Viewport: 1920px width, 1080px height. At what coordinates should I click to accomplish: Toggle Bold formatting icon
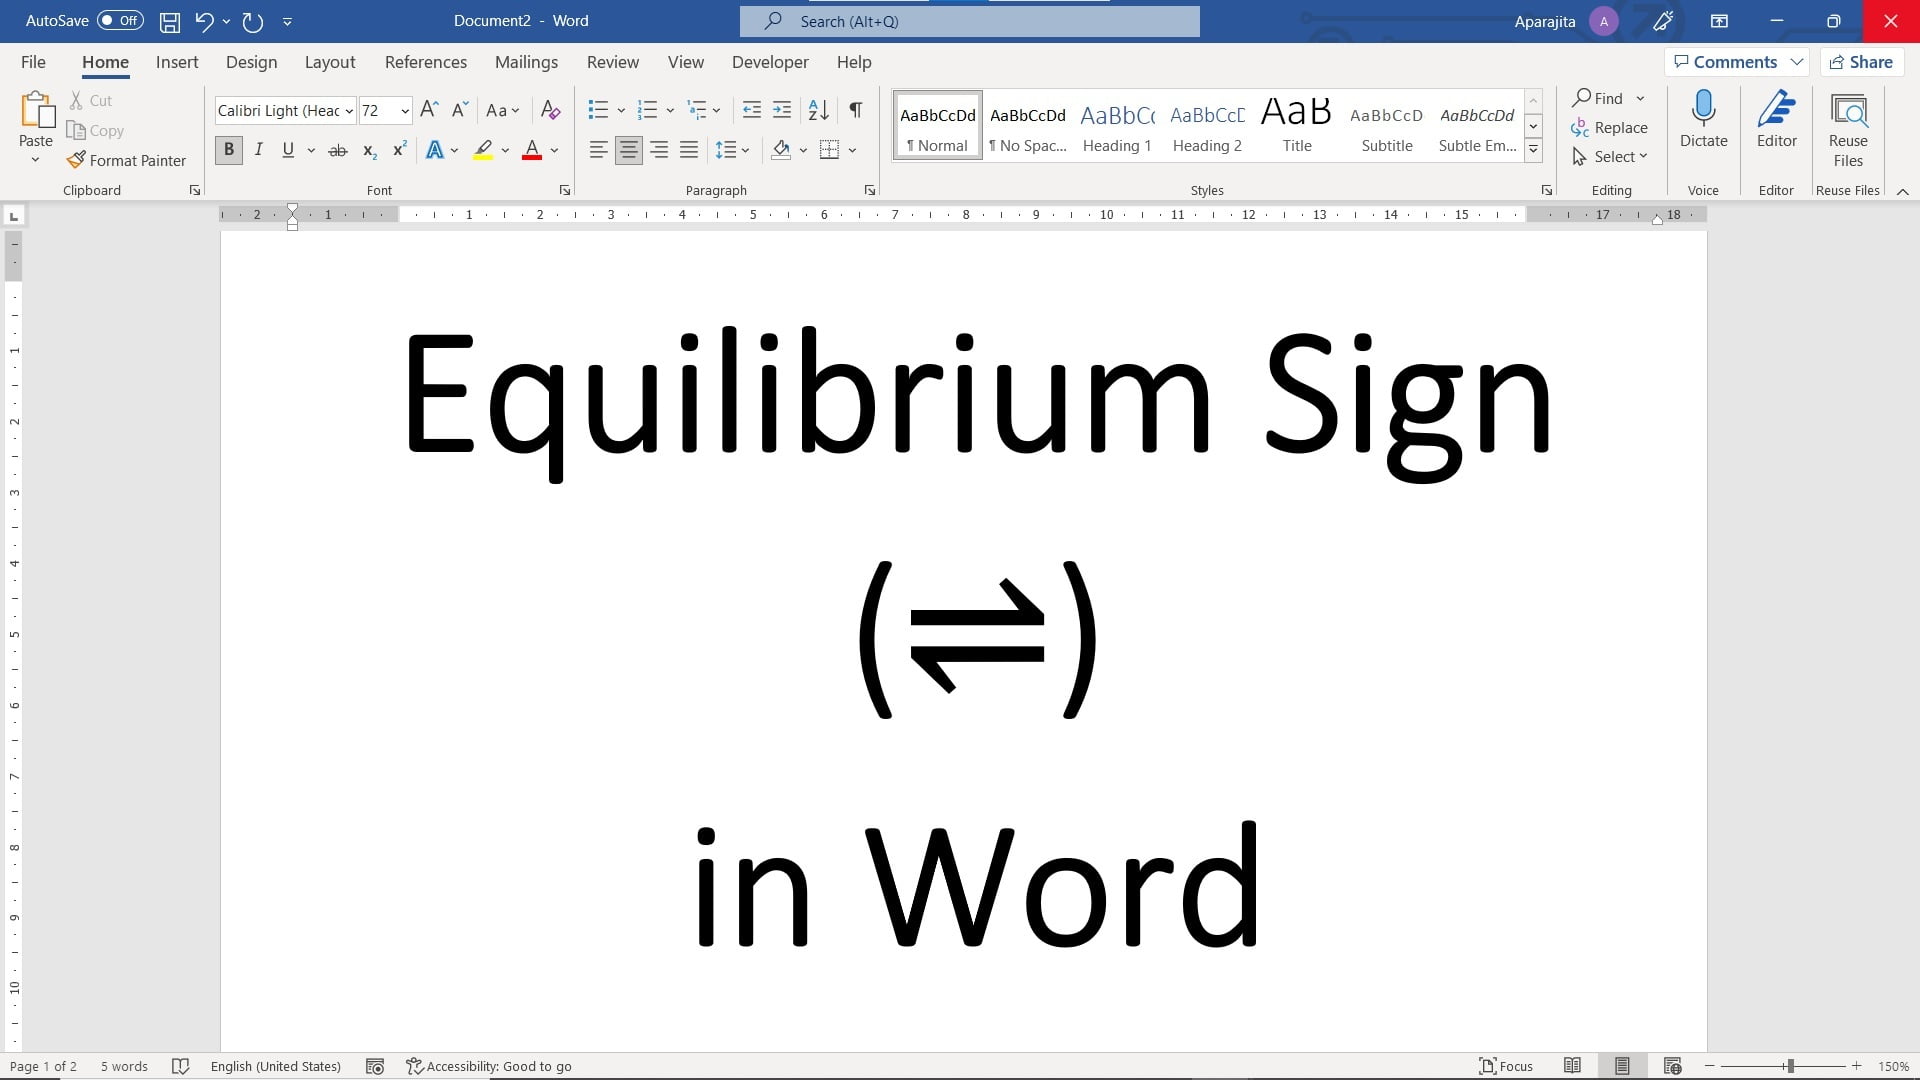tap(228, 149)
